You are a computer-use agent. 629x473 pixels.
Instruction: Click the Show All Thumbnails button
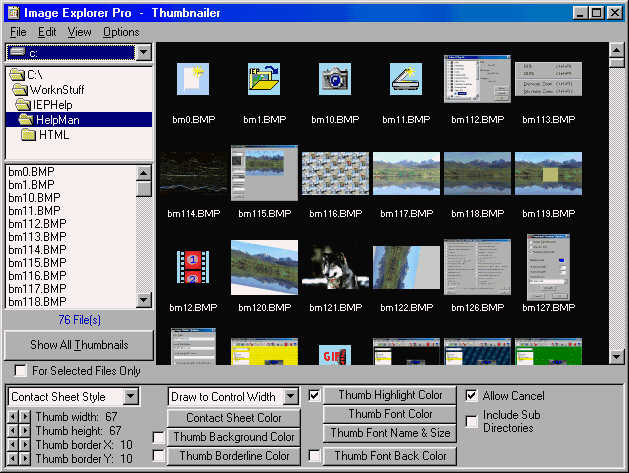(79, 345)
